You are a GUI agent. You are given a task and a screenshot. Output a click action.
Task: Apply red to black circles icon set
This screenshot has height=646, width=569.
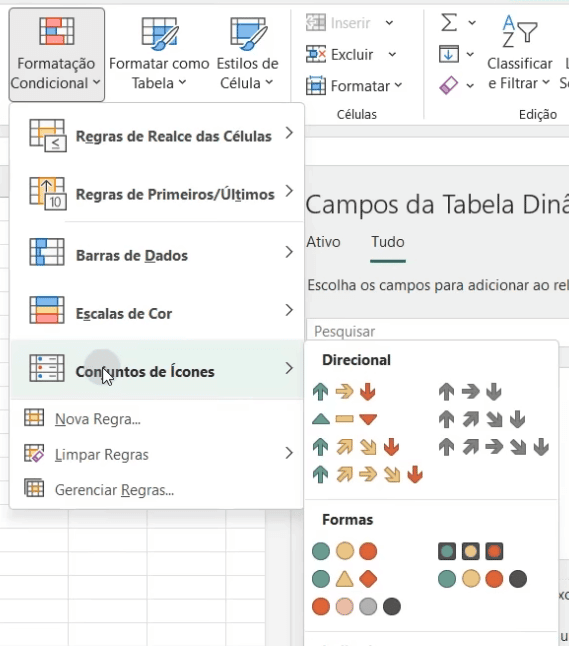(x=356, y=606)
